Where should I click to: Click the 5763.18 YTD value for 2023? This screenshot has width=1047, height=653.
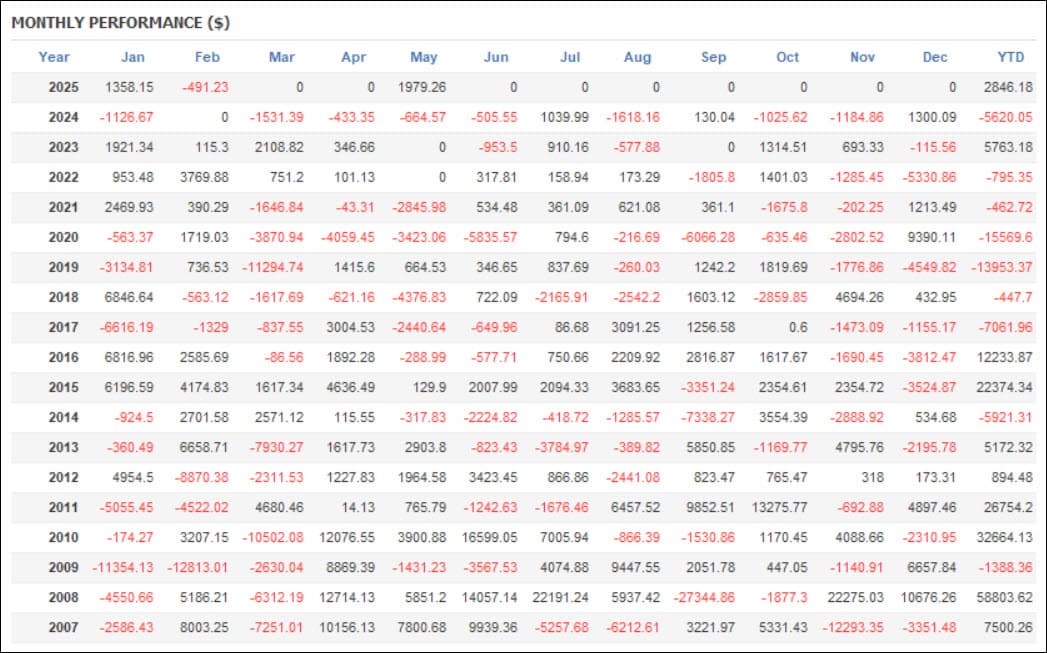coord(1008,148)
